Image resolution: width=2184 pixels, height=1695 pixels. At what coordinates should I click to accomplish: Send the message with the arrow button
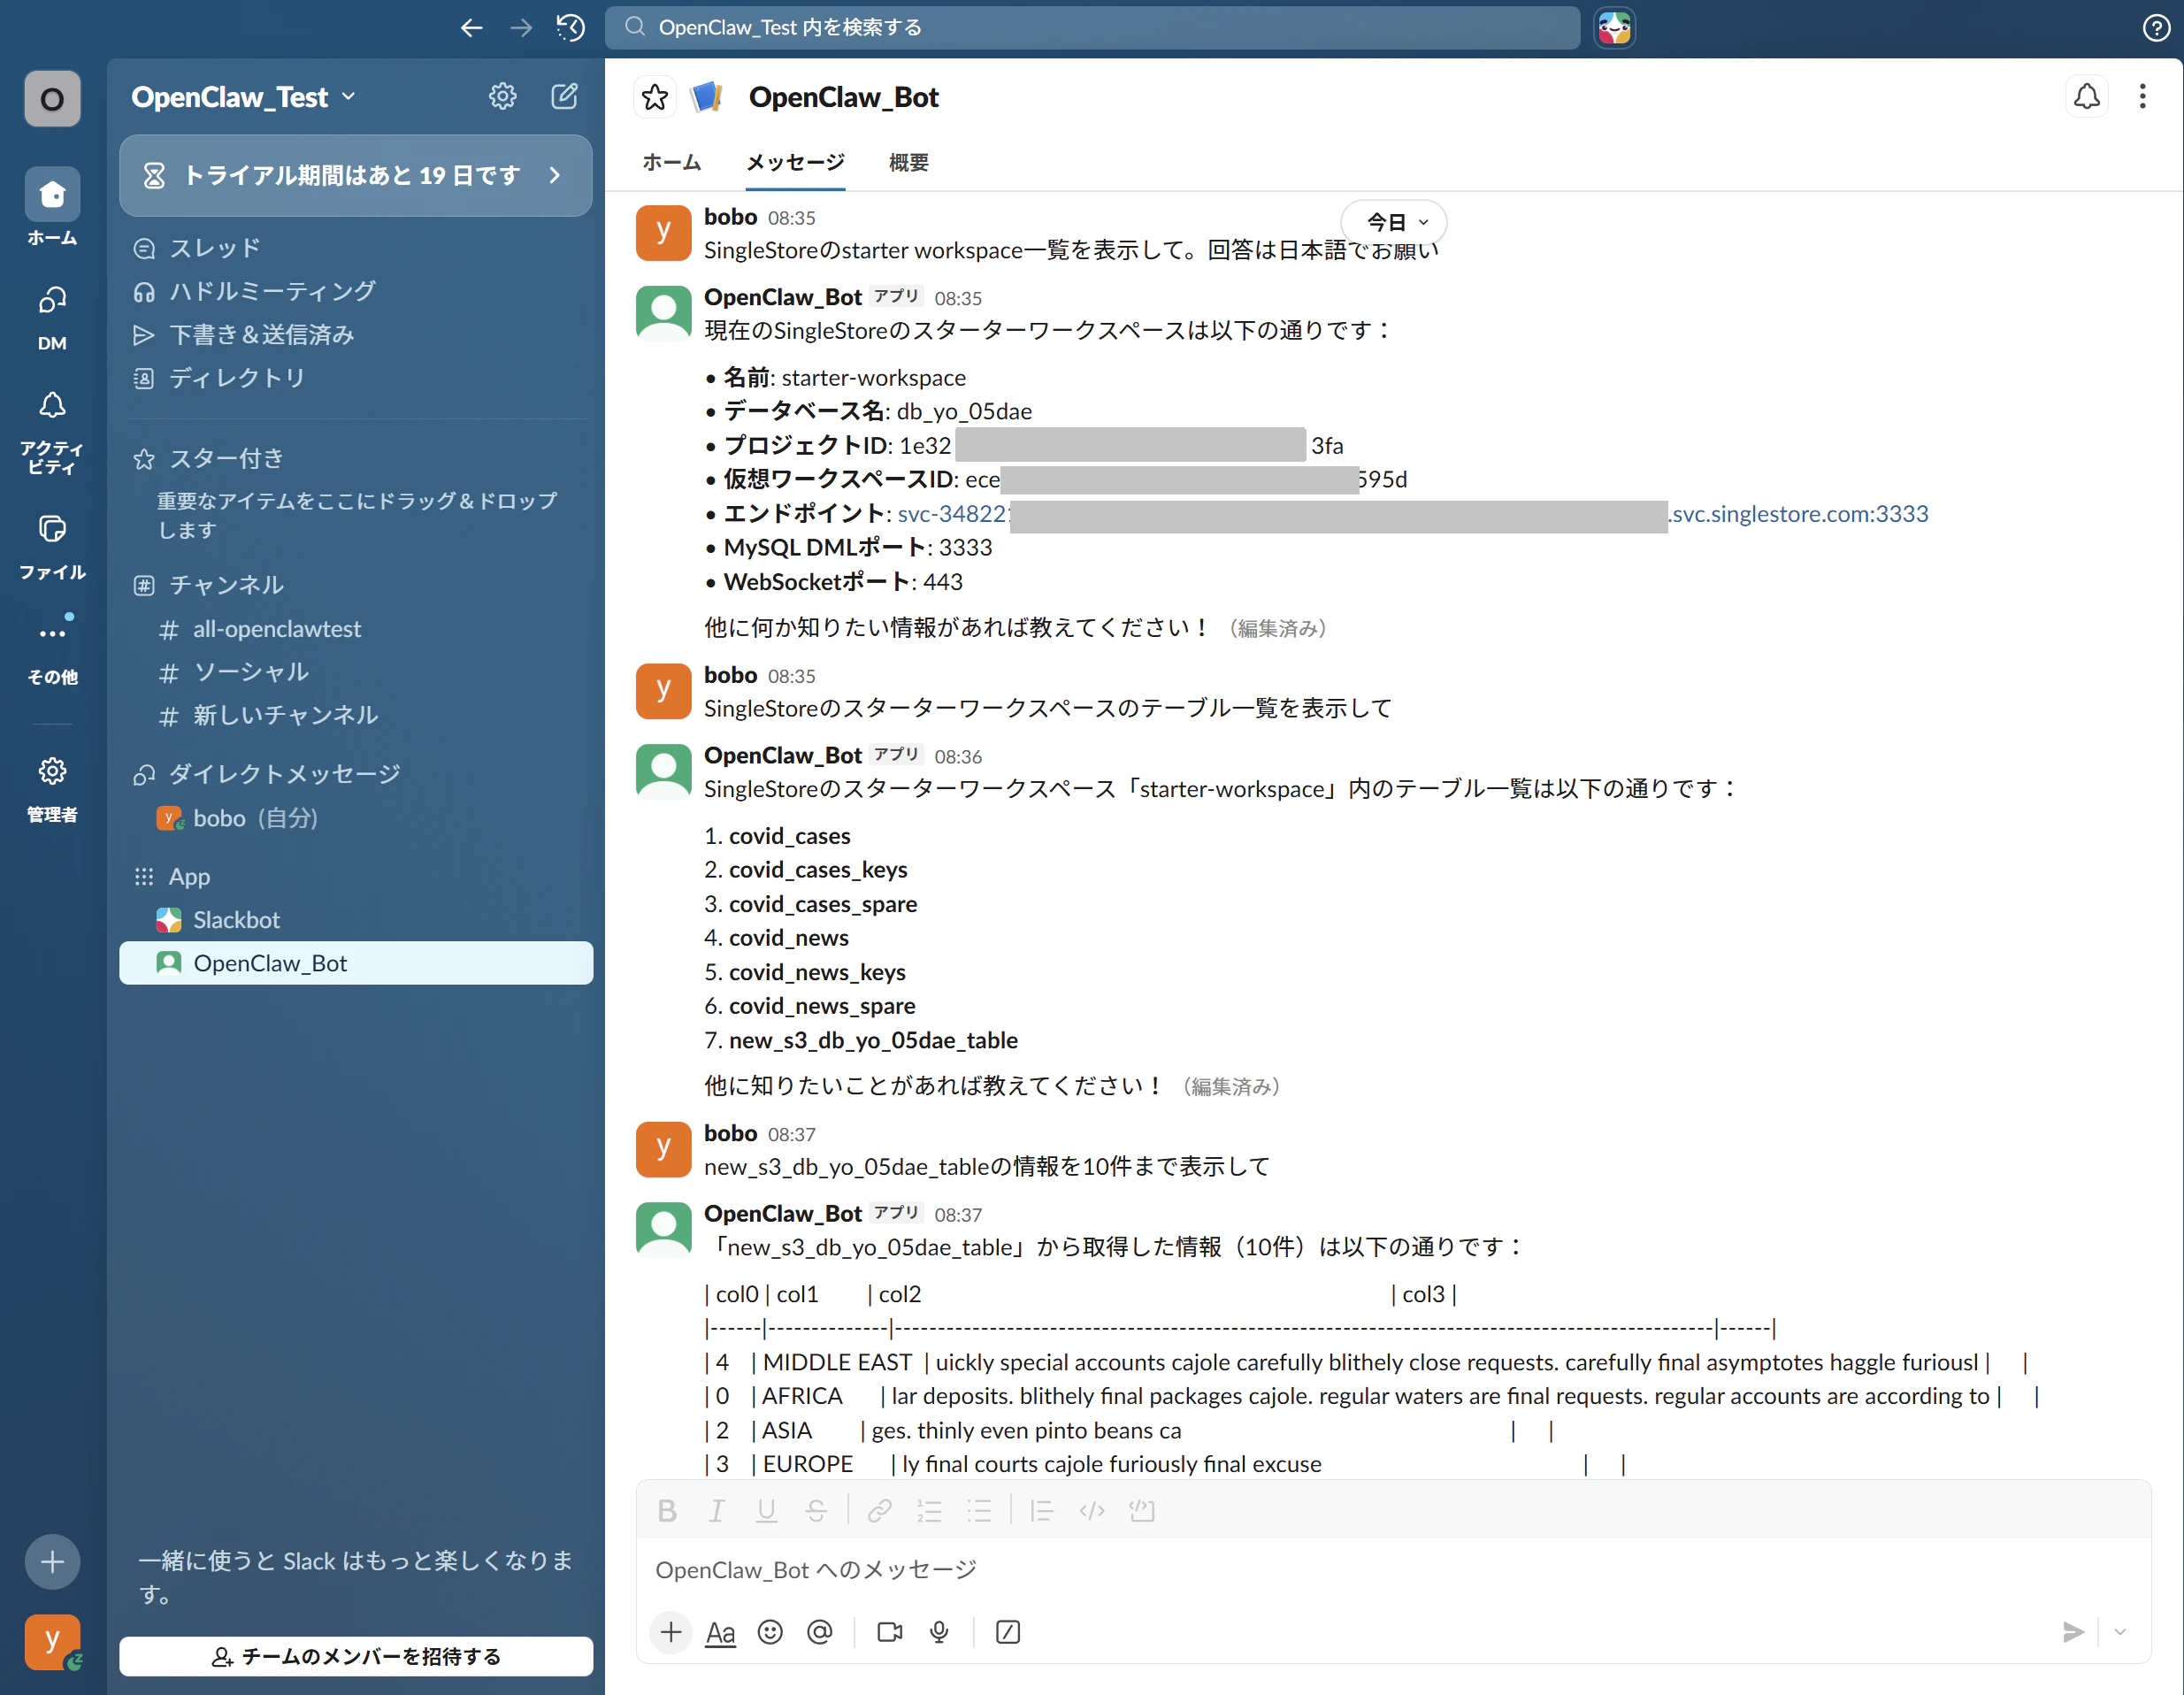point(2073,1633)
